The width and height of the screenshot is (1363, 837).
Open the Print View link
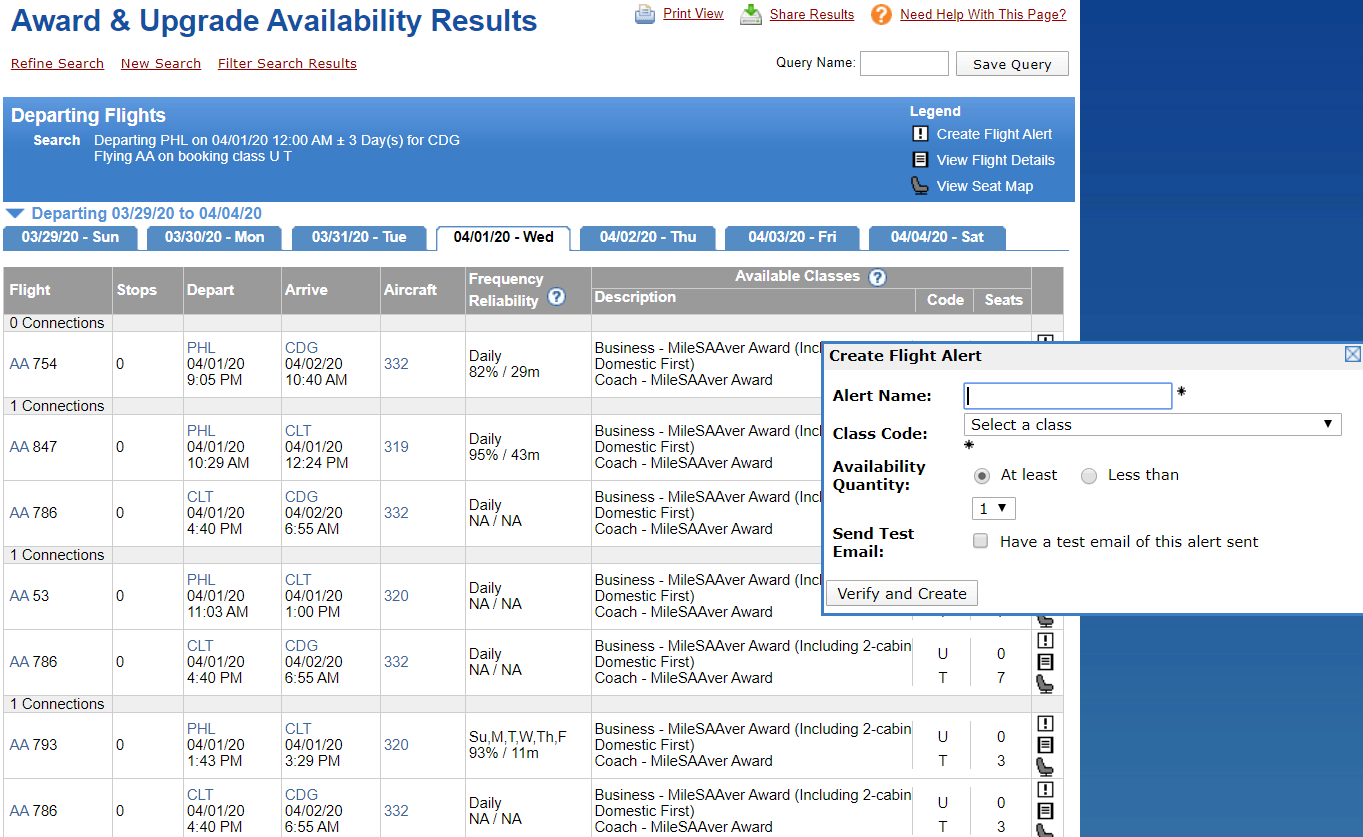[x=693, y=14]
